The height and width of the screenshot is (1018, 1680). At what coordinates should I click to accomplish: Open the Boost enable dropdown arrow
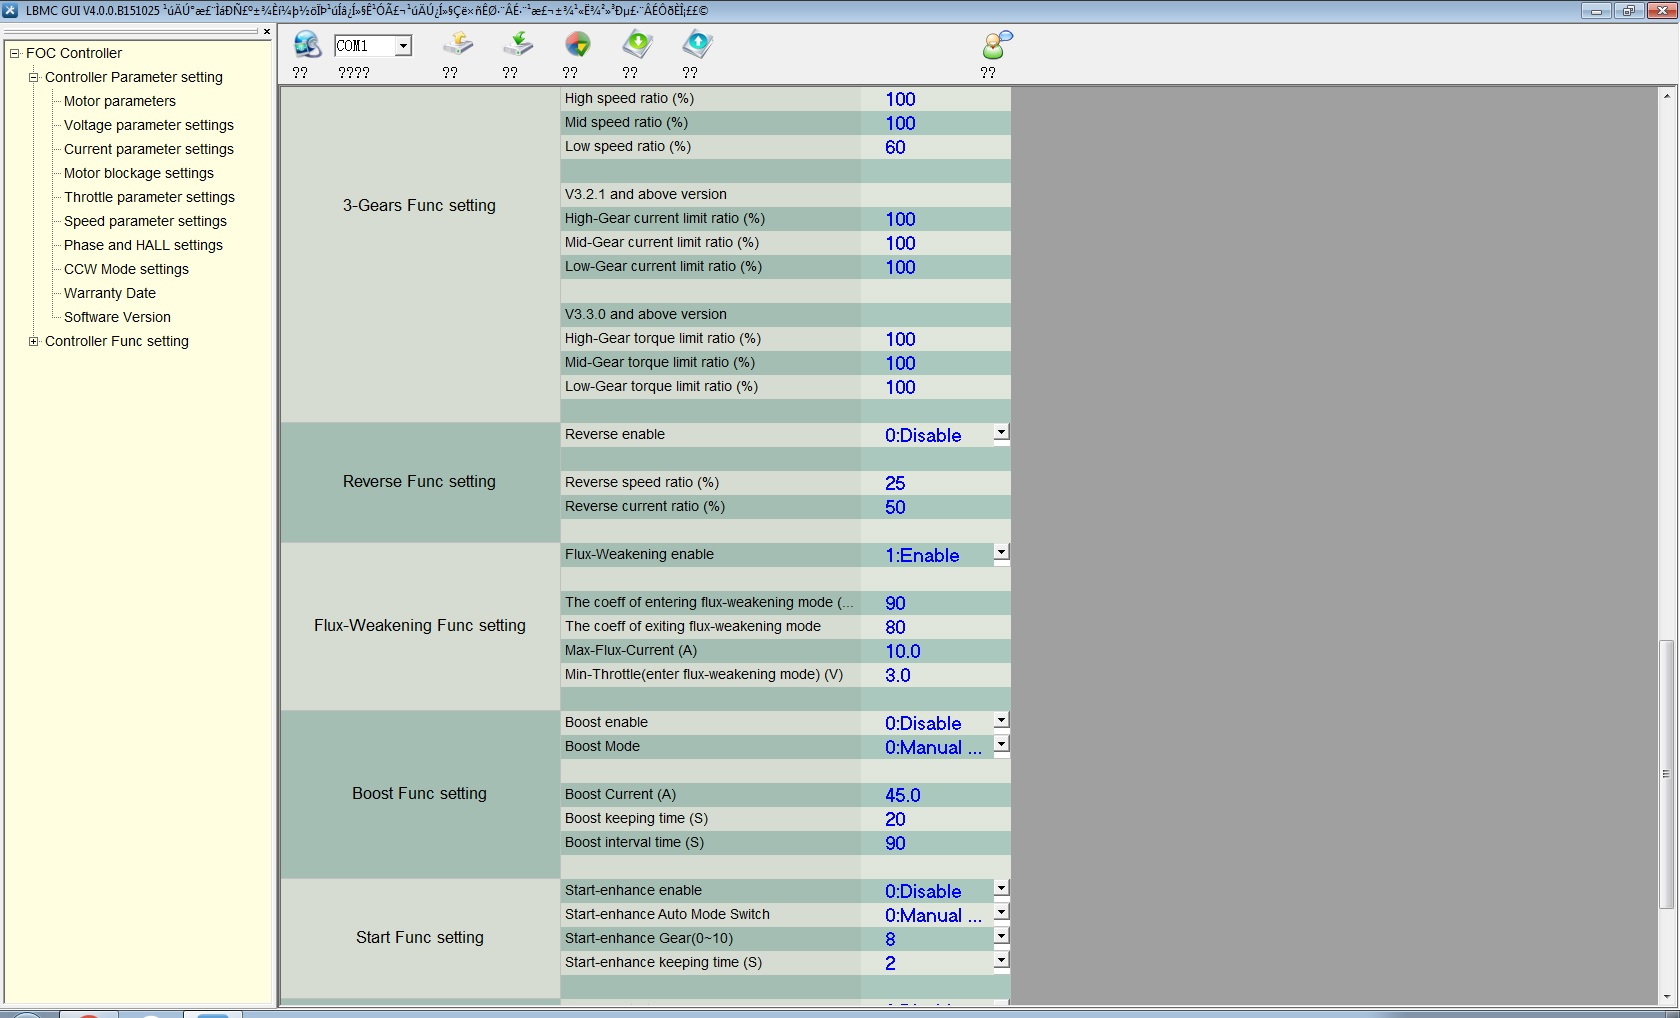coord(1001,721)
